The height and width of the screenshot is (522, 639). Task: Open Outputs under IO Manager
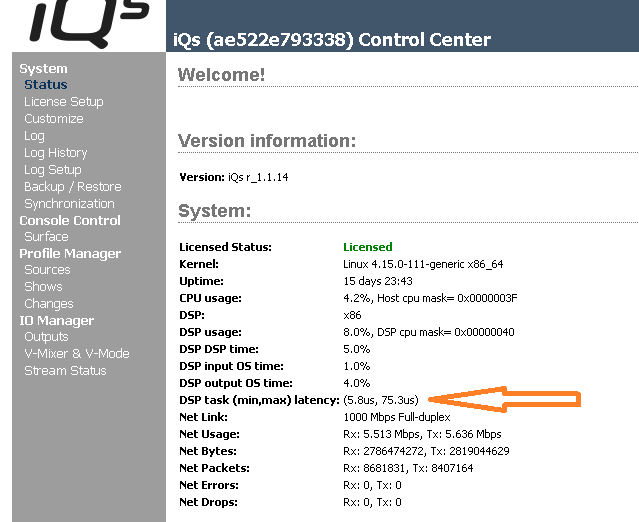click(46, 337)
